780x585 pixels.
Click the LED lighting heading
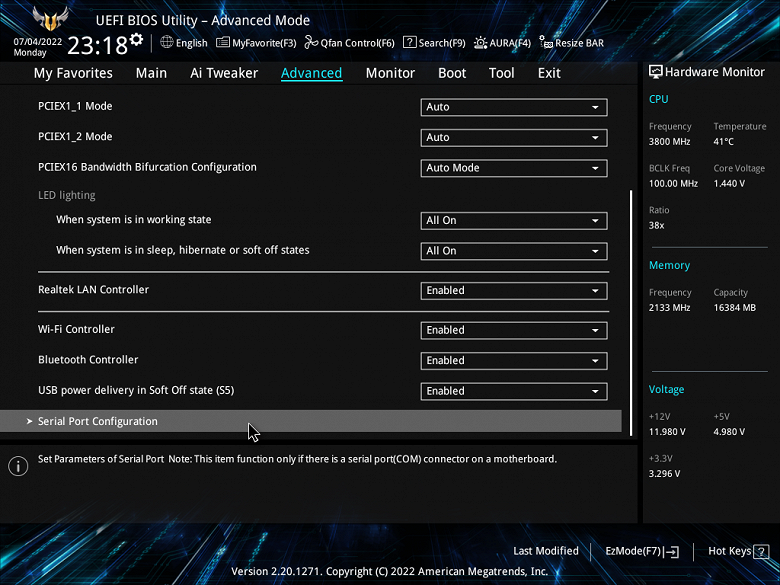tap(67, 195)
